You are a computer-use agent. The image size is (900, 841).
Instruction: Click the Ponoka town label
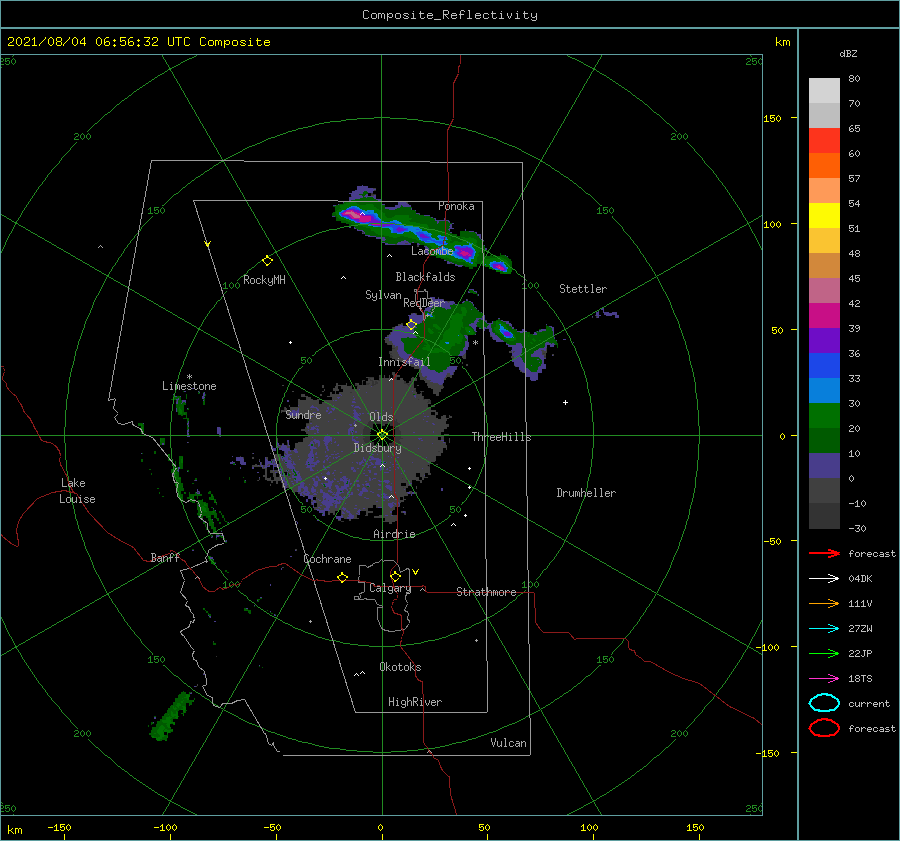456,206
